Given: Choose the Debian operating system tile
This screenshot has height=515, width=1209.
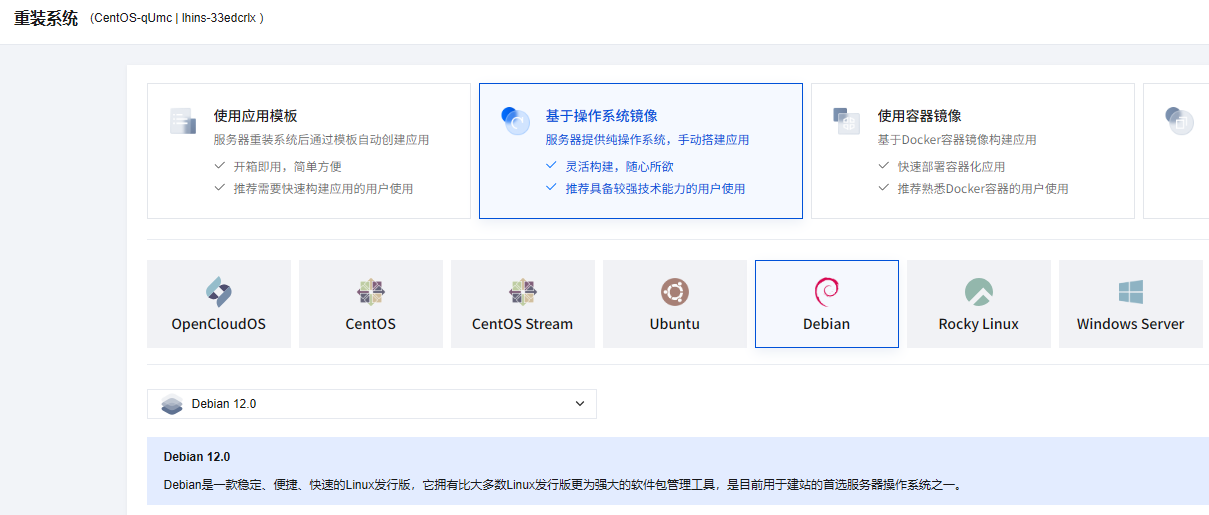Looking at the screenshot, I should (827, 304).
